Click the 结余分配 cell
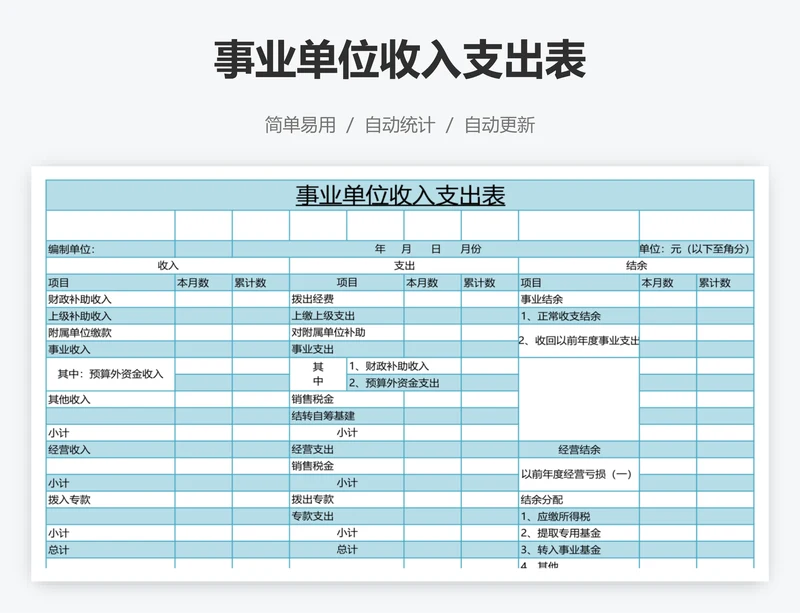 [x=579, y=500]
